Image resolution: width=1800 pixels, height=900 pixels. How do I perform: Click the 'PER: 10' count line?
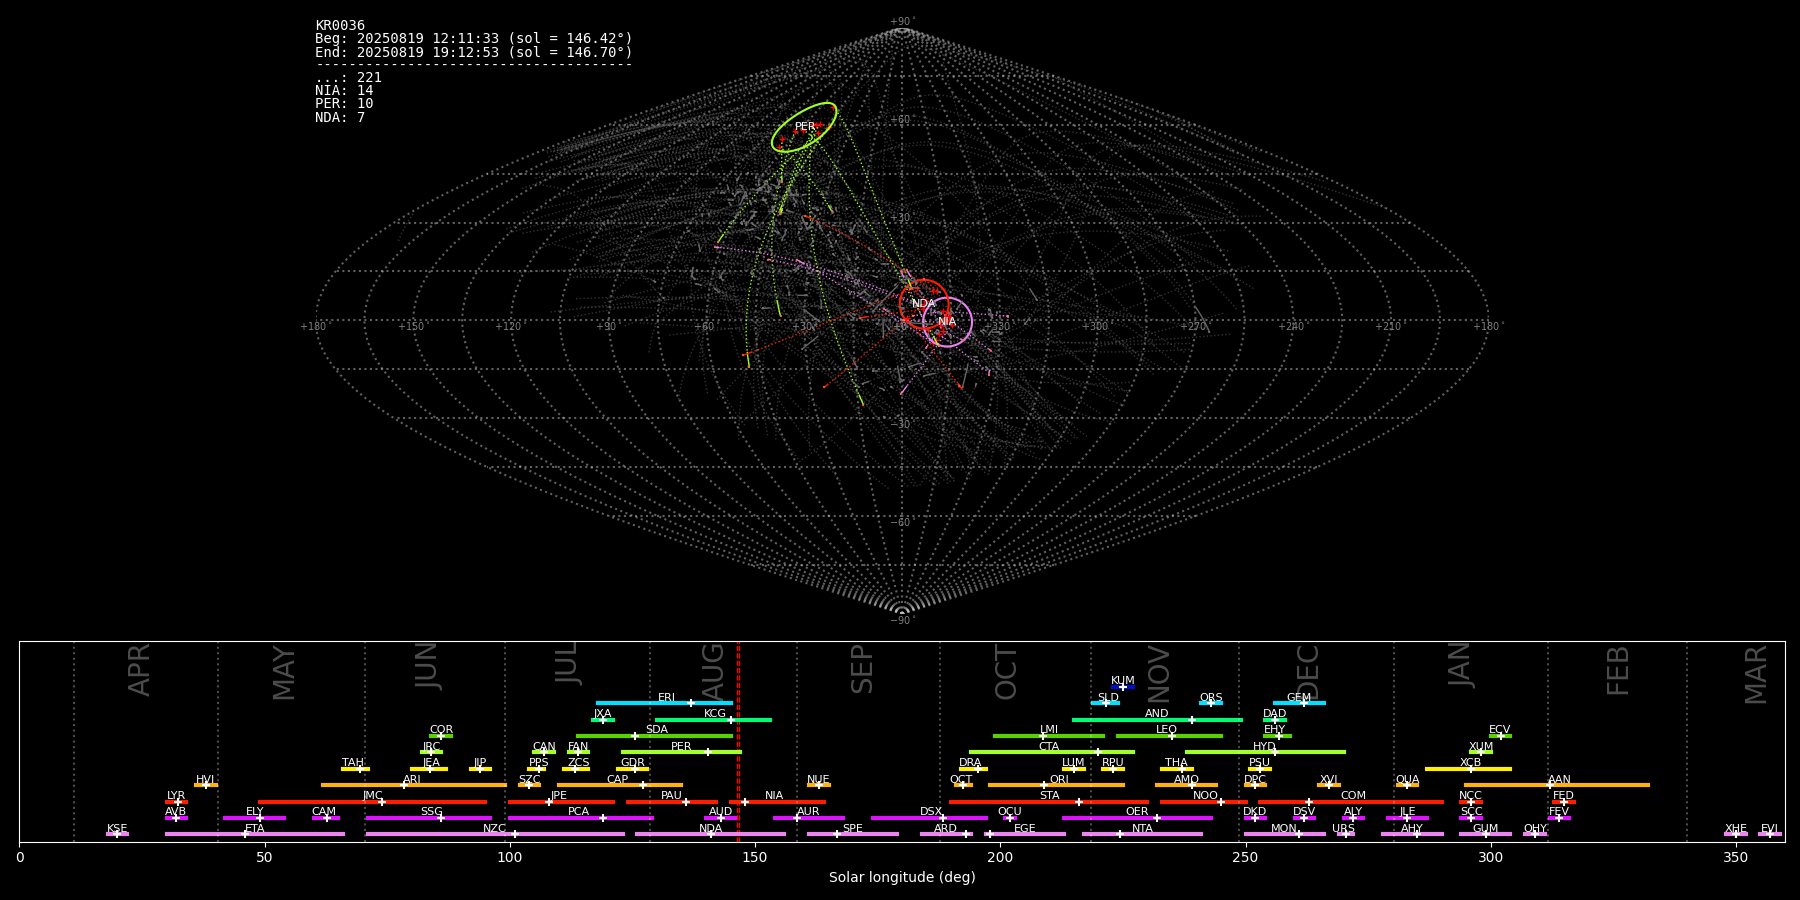[x=344, y=104]
